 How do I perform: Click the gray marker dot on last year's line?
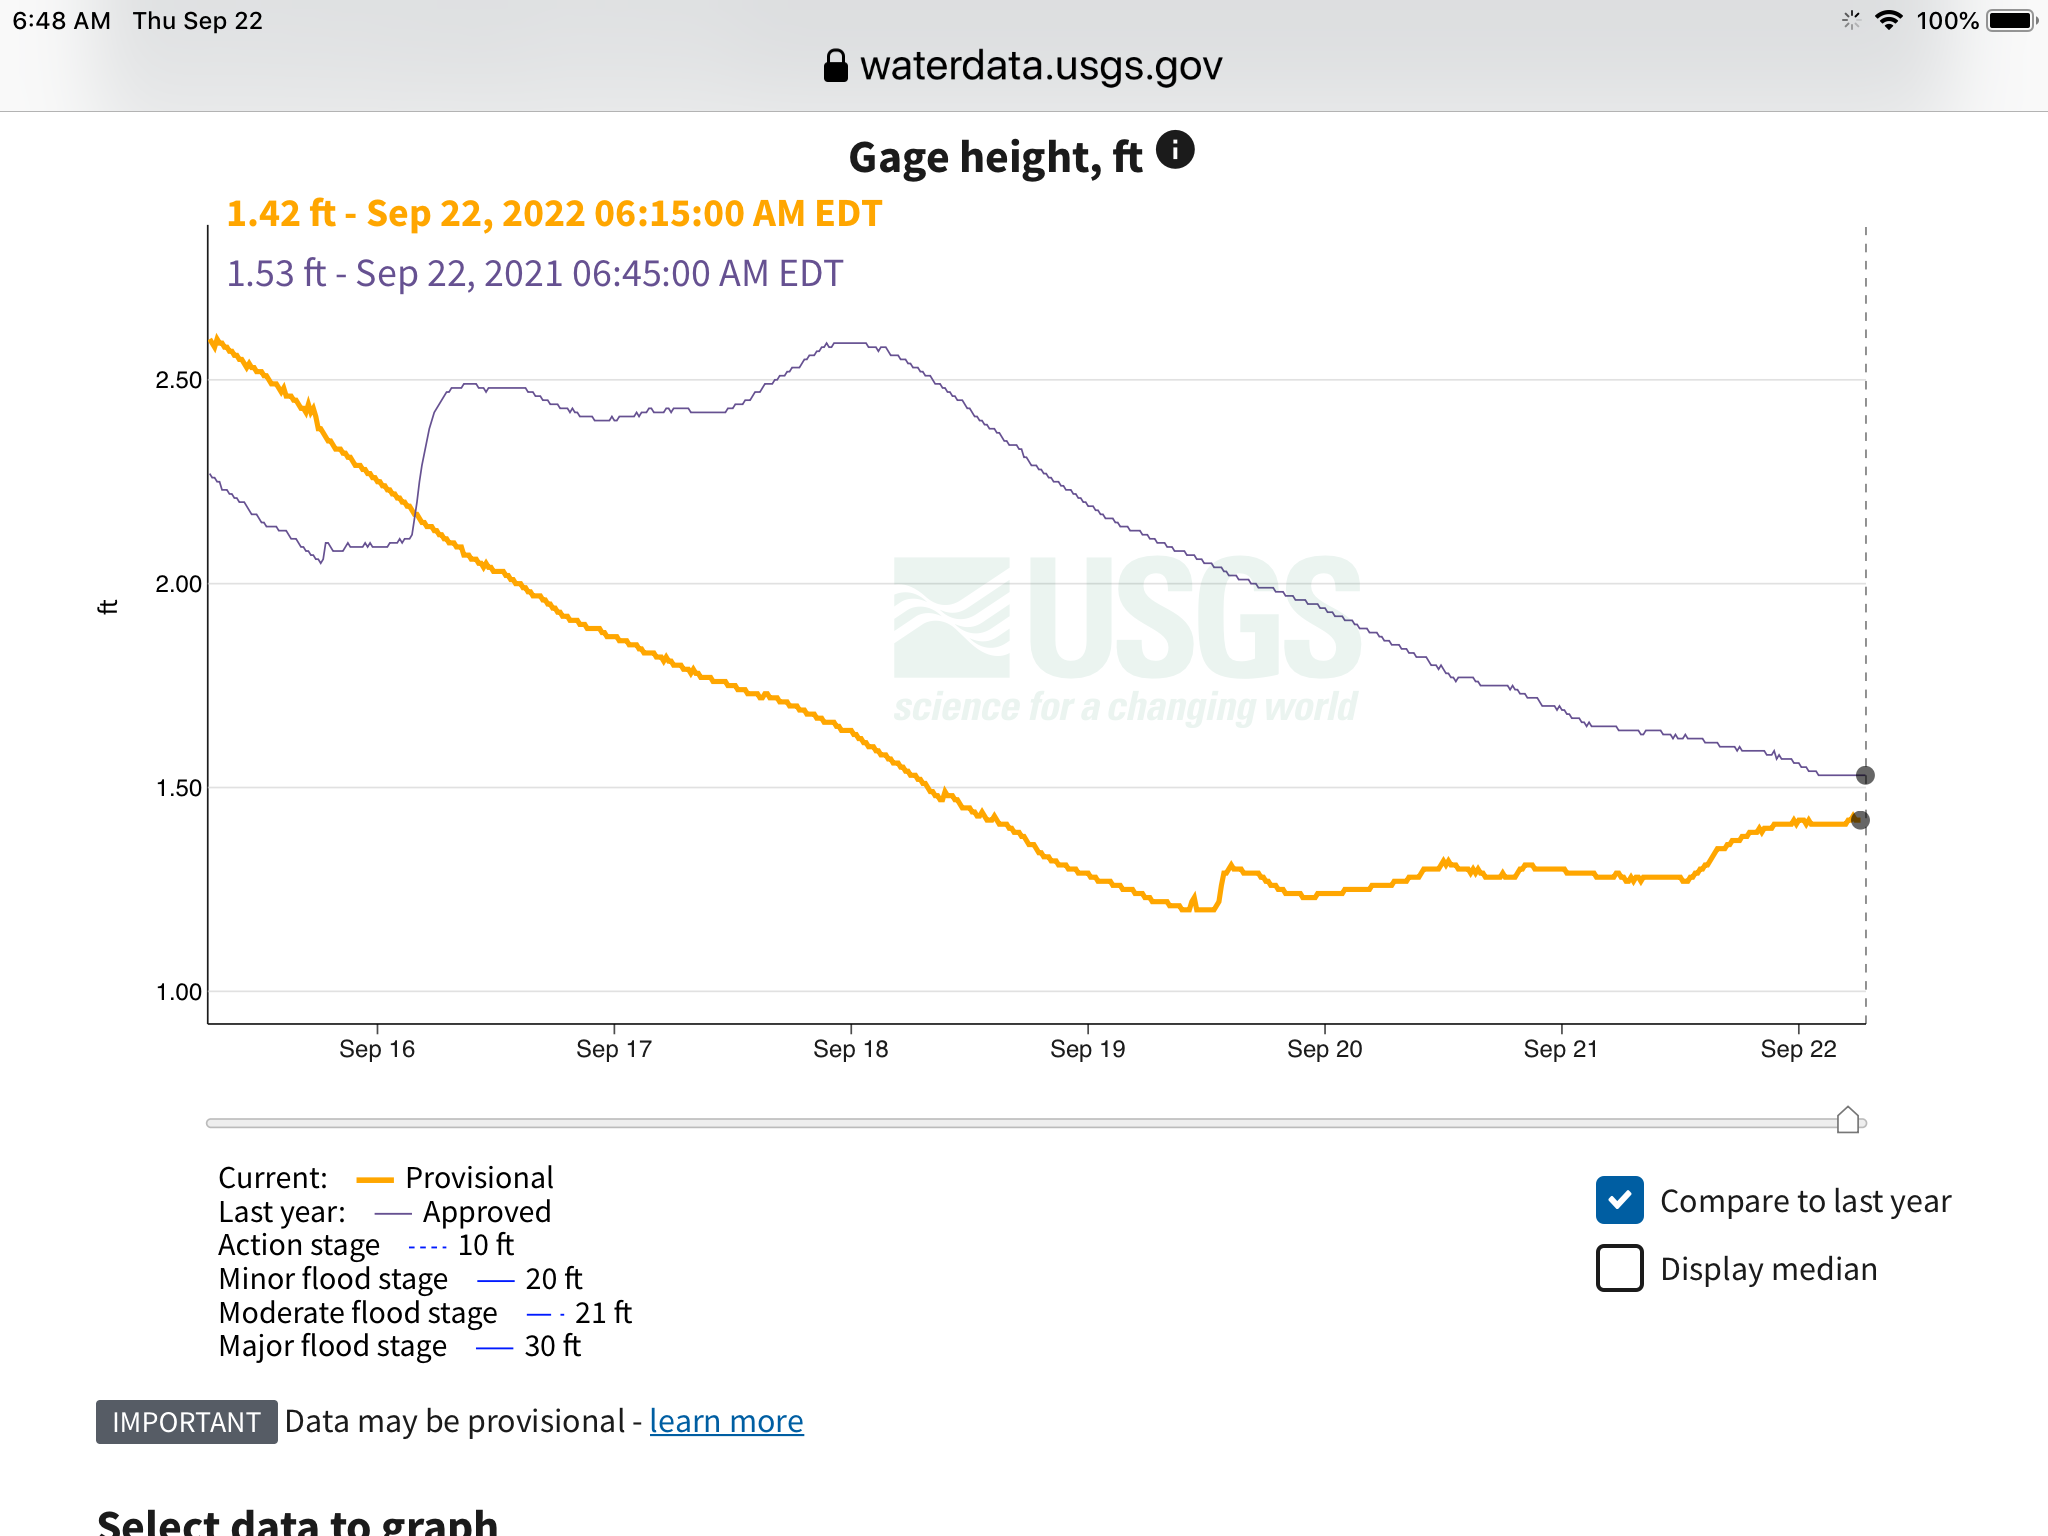coord(1865,775)
